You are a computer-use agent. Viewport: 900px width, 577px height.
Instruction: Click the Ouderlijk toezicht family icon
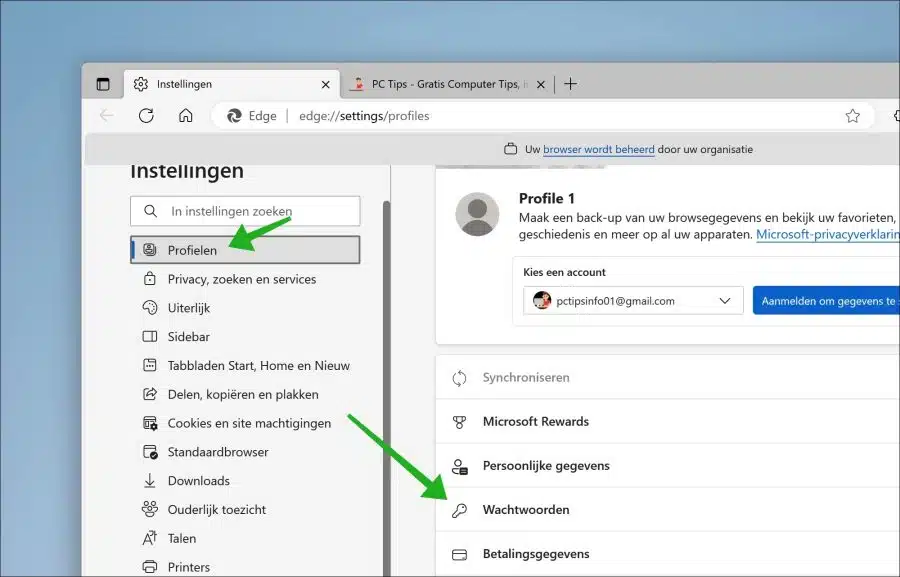click(150, 509)
